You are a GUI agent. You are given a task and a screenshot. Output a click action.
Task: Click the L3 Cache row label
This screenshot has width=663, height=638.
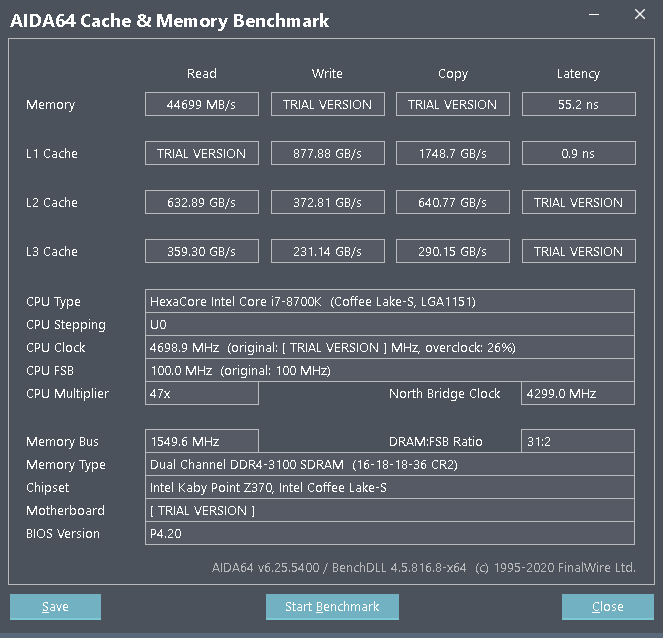52,251
